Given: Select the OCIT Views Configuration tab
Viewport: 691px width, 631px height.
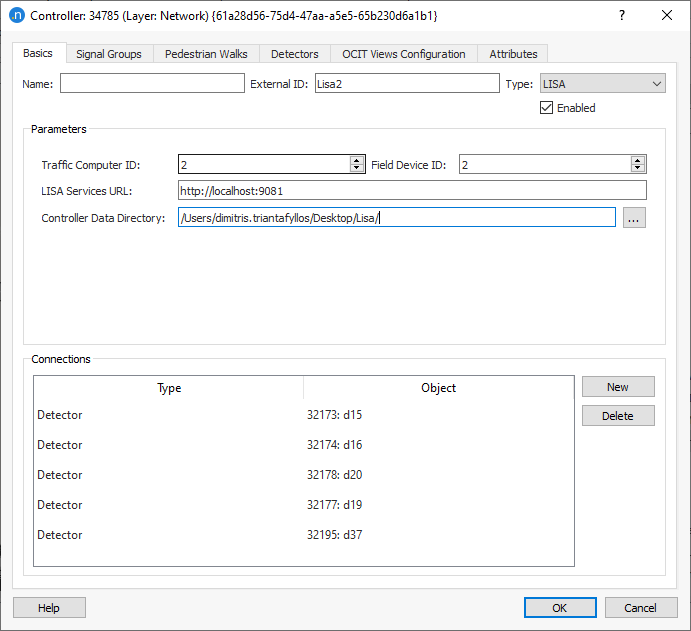Looking at the screenshot, I should tap(403, 54).
